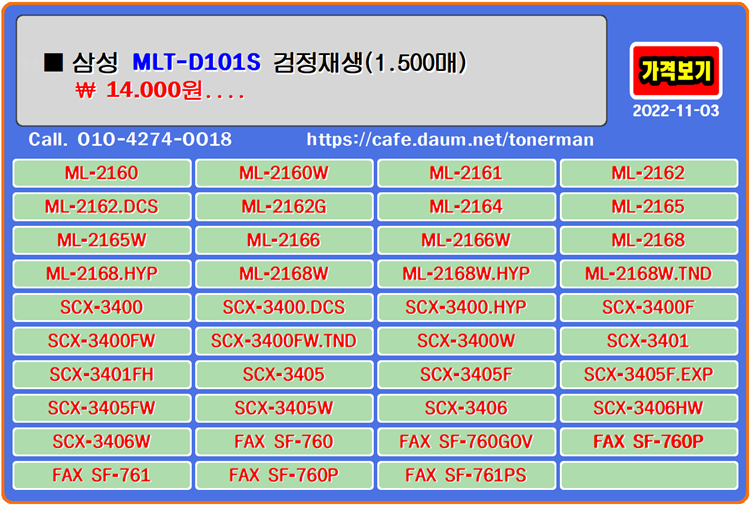This screenshot has height=505, width=750.
Task: Click the ML-2168W.HYP cell
Action: tap(466, 274)
